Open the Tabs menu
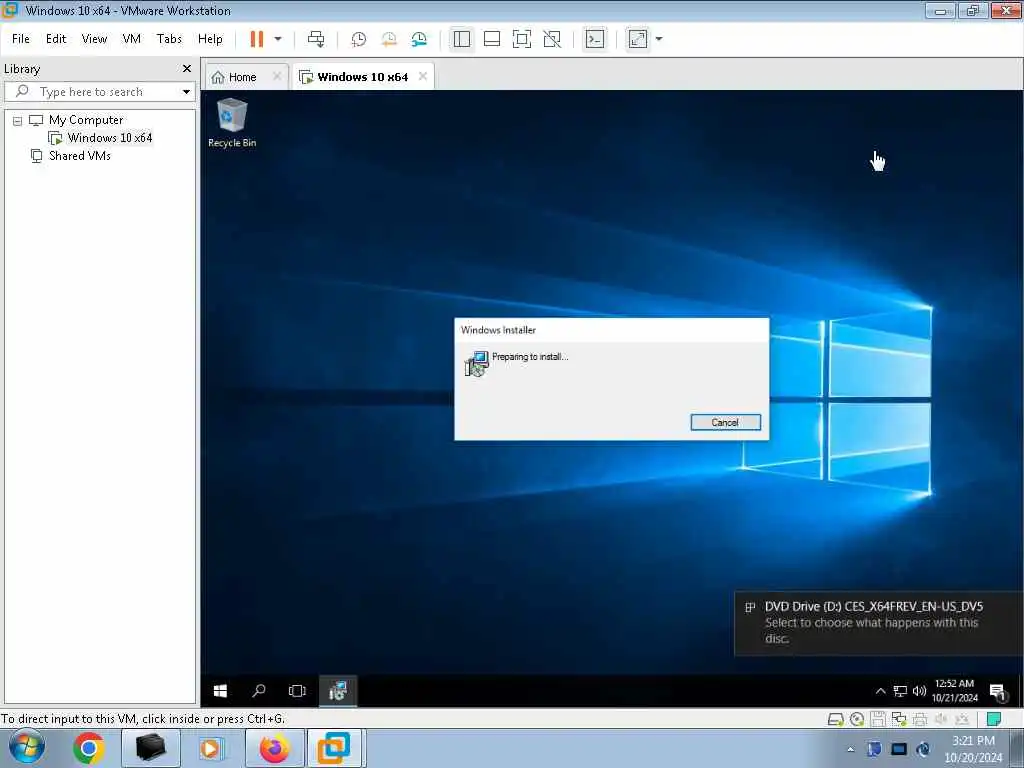This screenshot has width=1024, height=768. point(169,39)
